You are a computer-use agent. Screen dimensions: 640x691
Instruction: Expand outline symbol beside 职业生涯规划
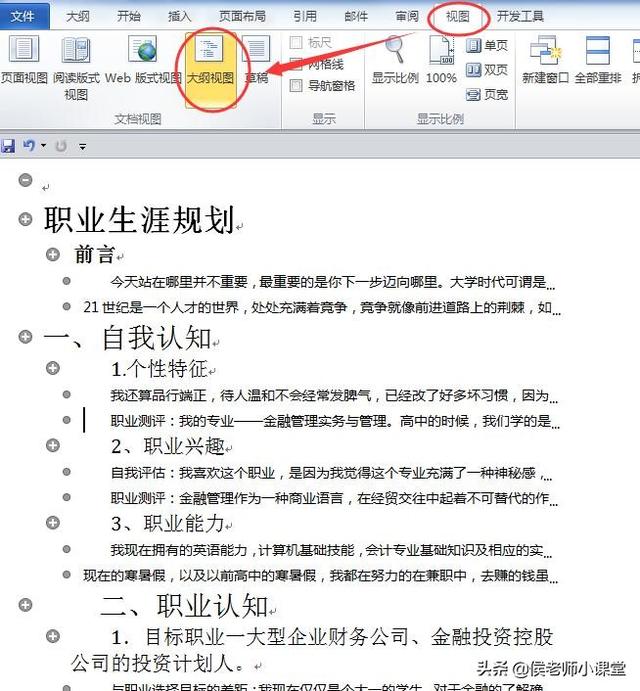26,219
